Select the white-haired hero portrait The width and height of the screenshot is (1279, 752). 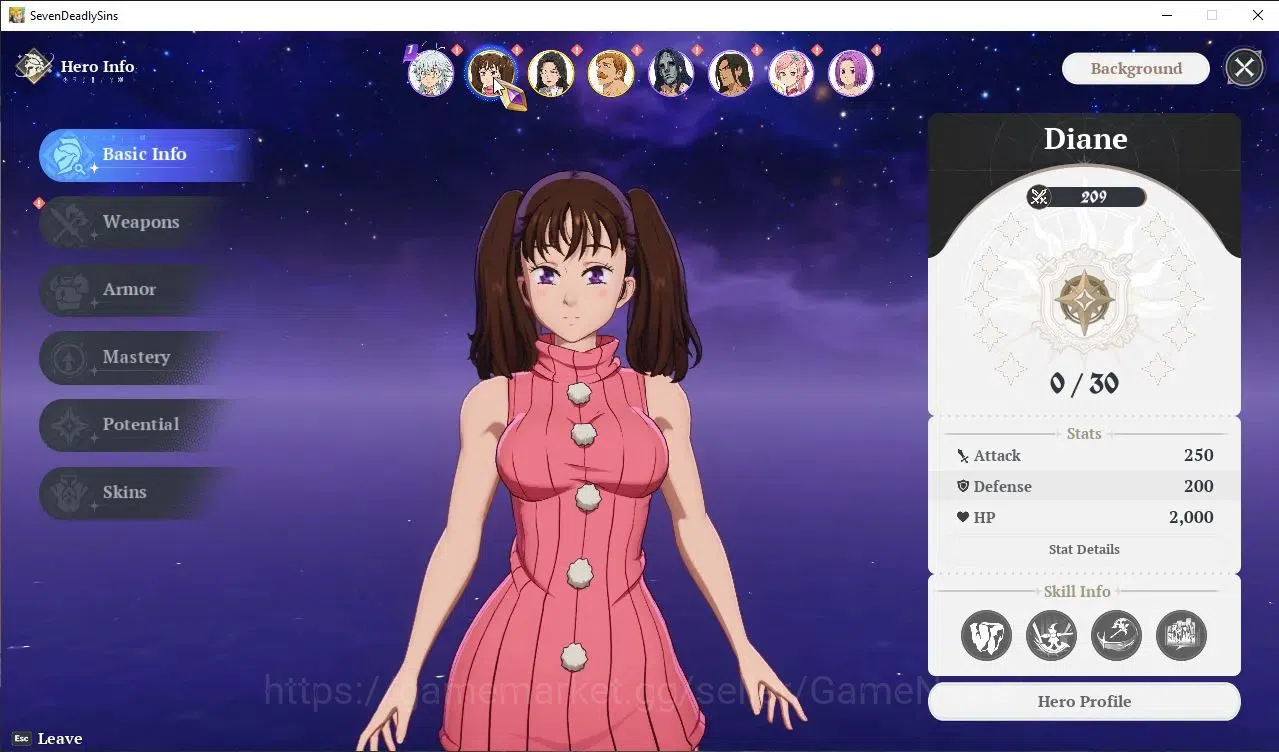click(x=431, y=73)
